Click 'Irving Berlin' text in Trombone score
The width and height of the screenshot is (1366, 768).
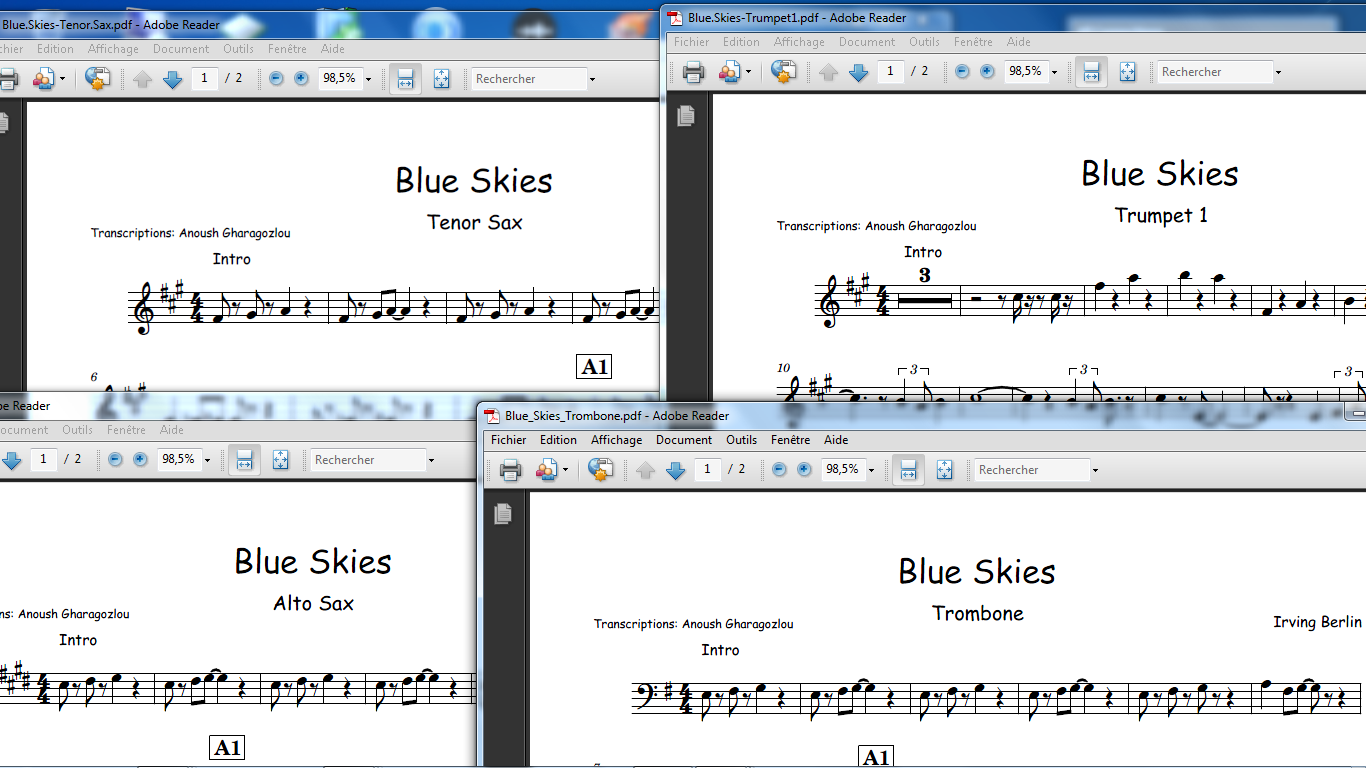[x=1317, y=622]
